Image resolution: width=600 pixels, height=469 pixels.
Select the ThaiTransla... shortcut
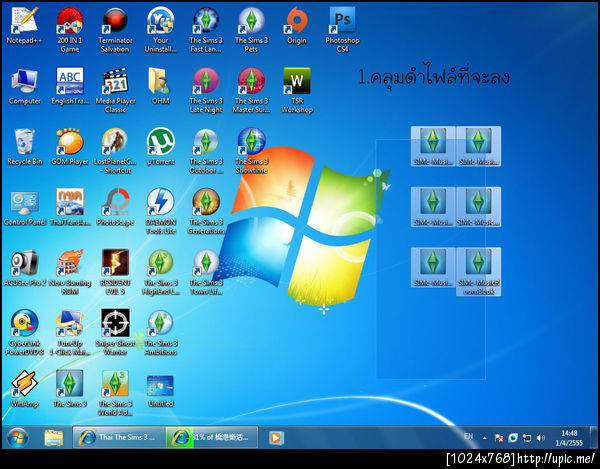coord(70,208)
